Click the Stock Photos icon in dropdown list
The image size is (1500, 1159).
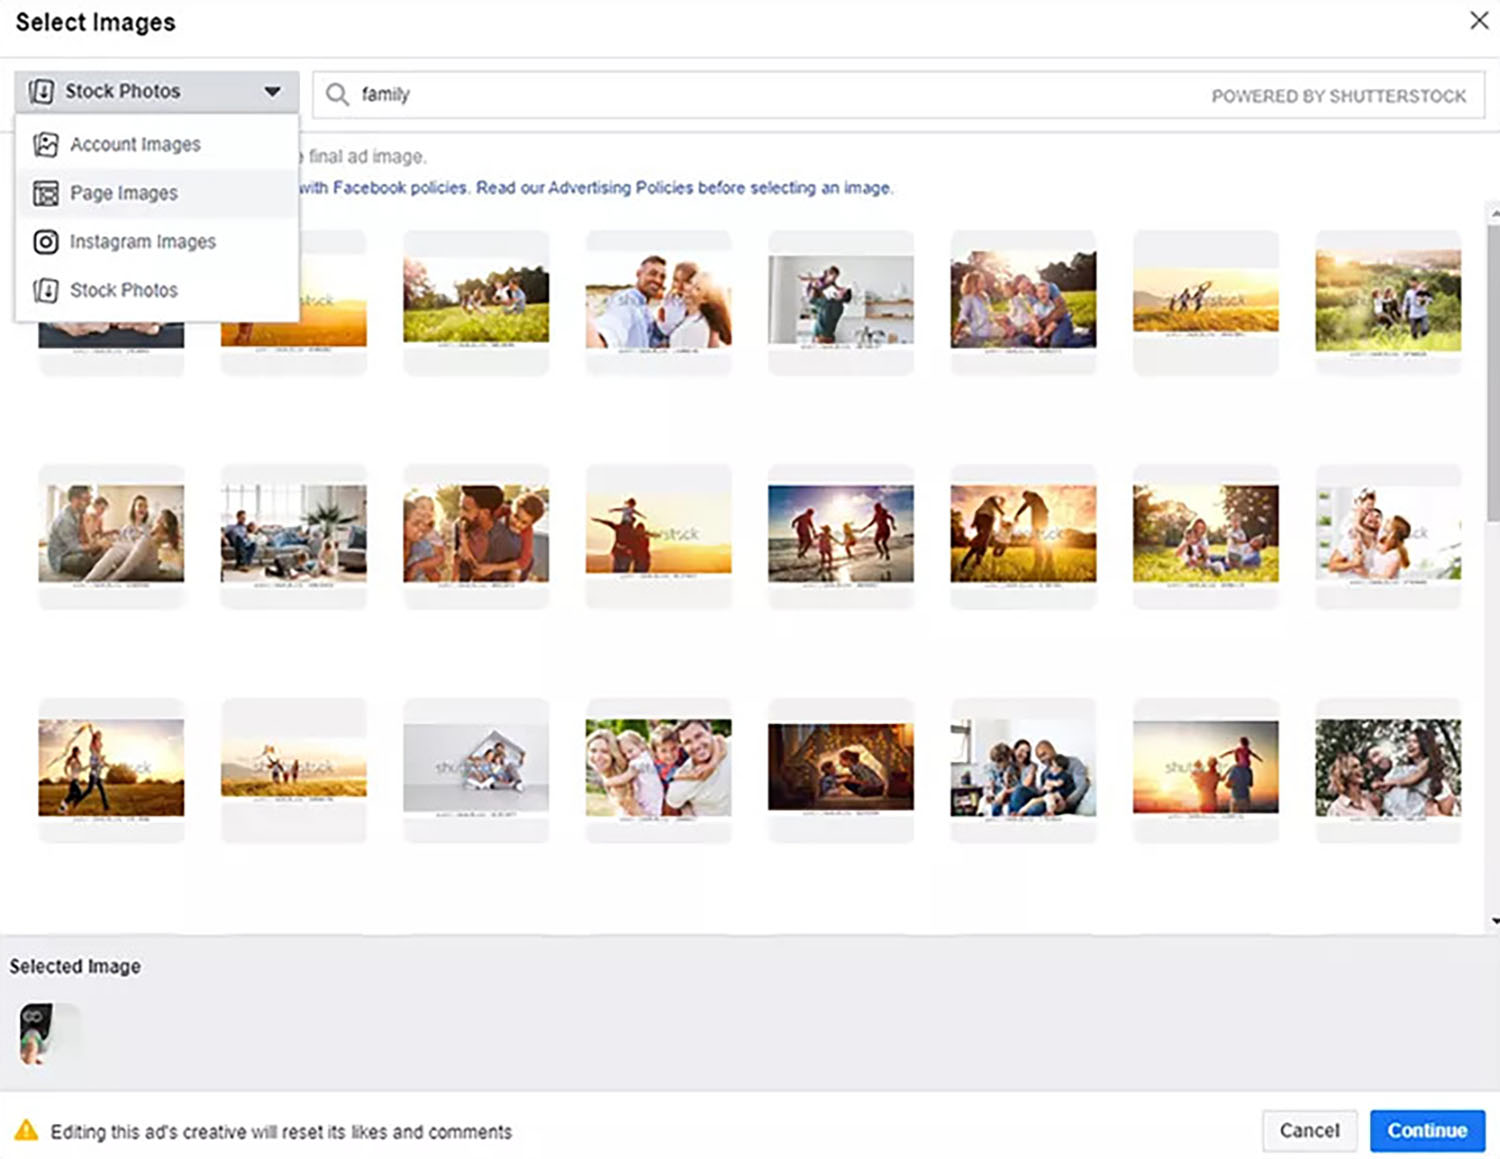46,291
